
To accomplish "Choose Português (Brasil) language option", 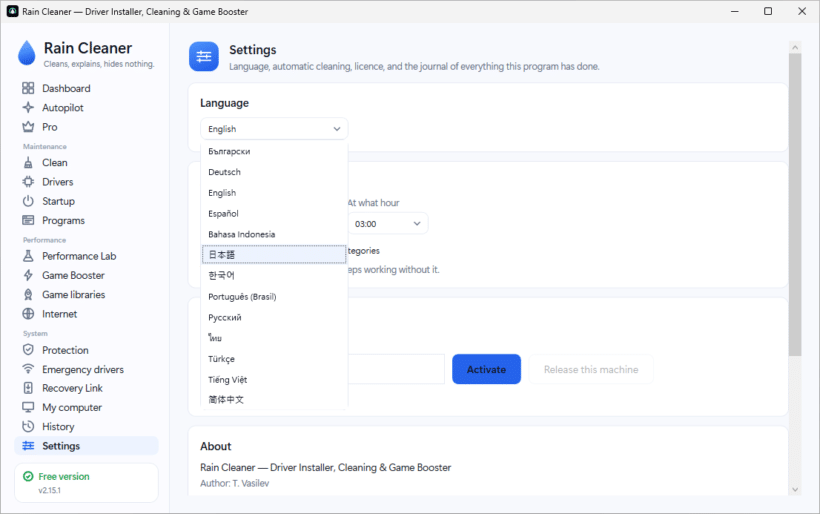I will pyautogui.click(x=274, y=296).
